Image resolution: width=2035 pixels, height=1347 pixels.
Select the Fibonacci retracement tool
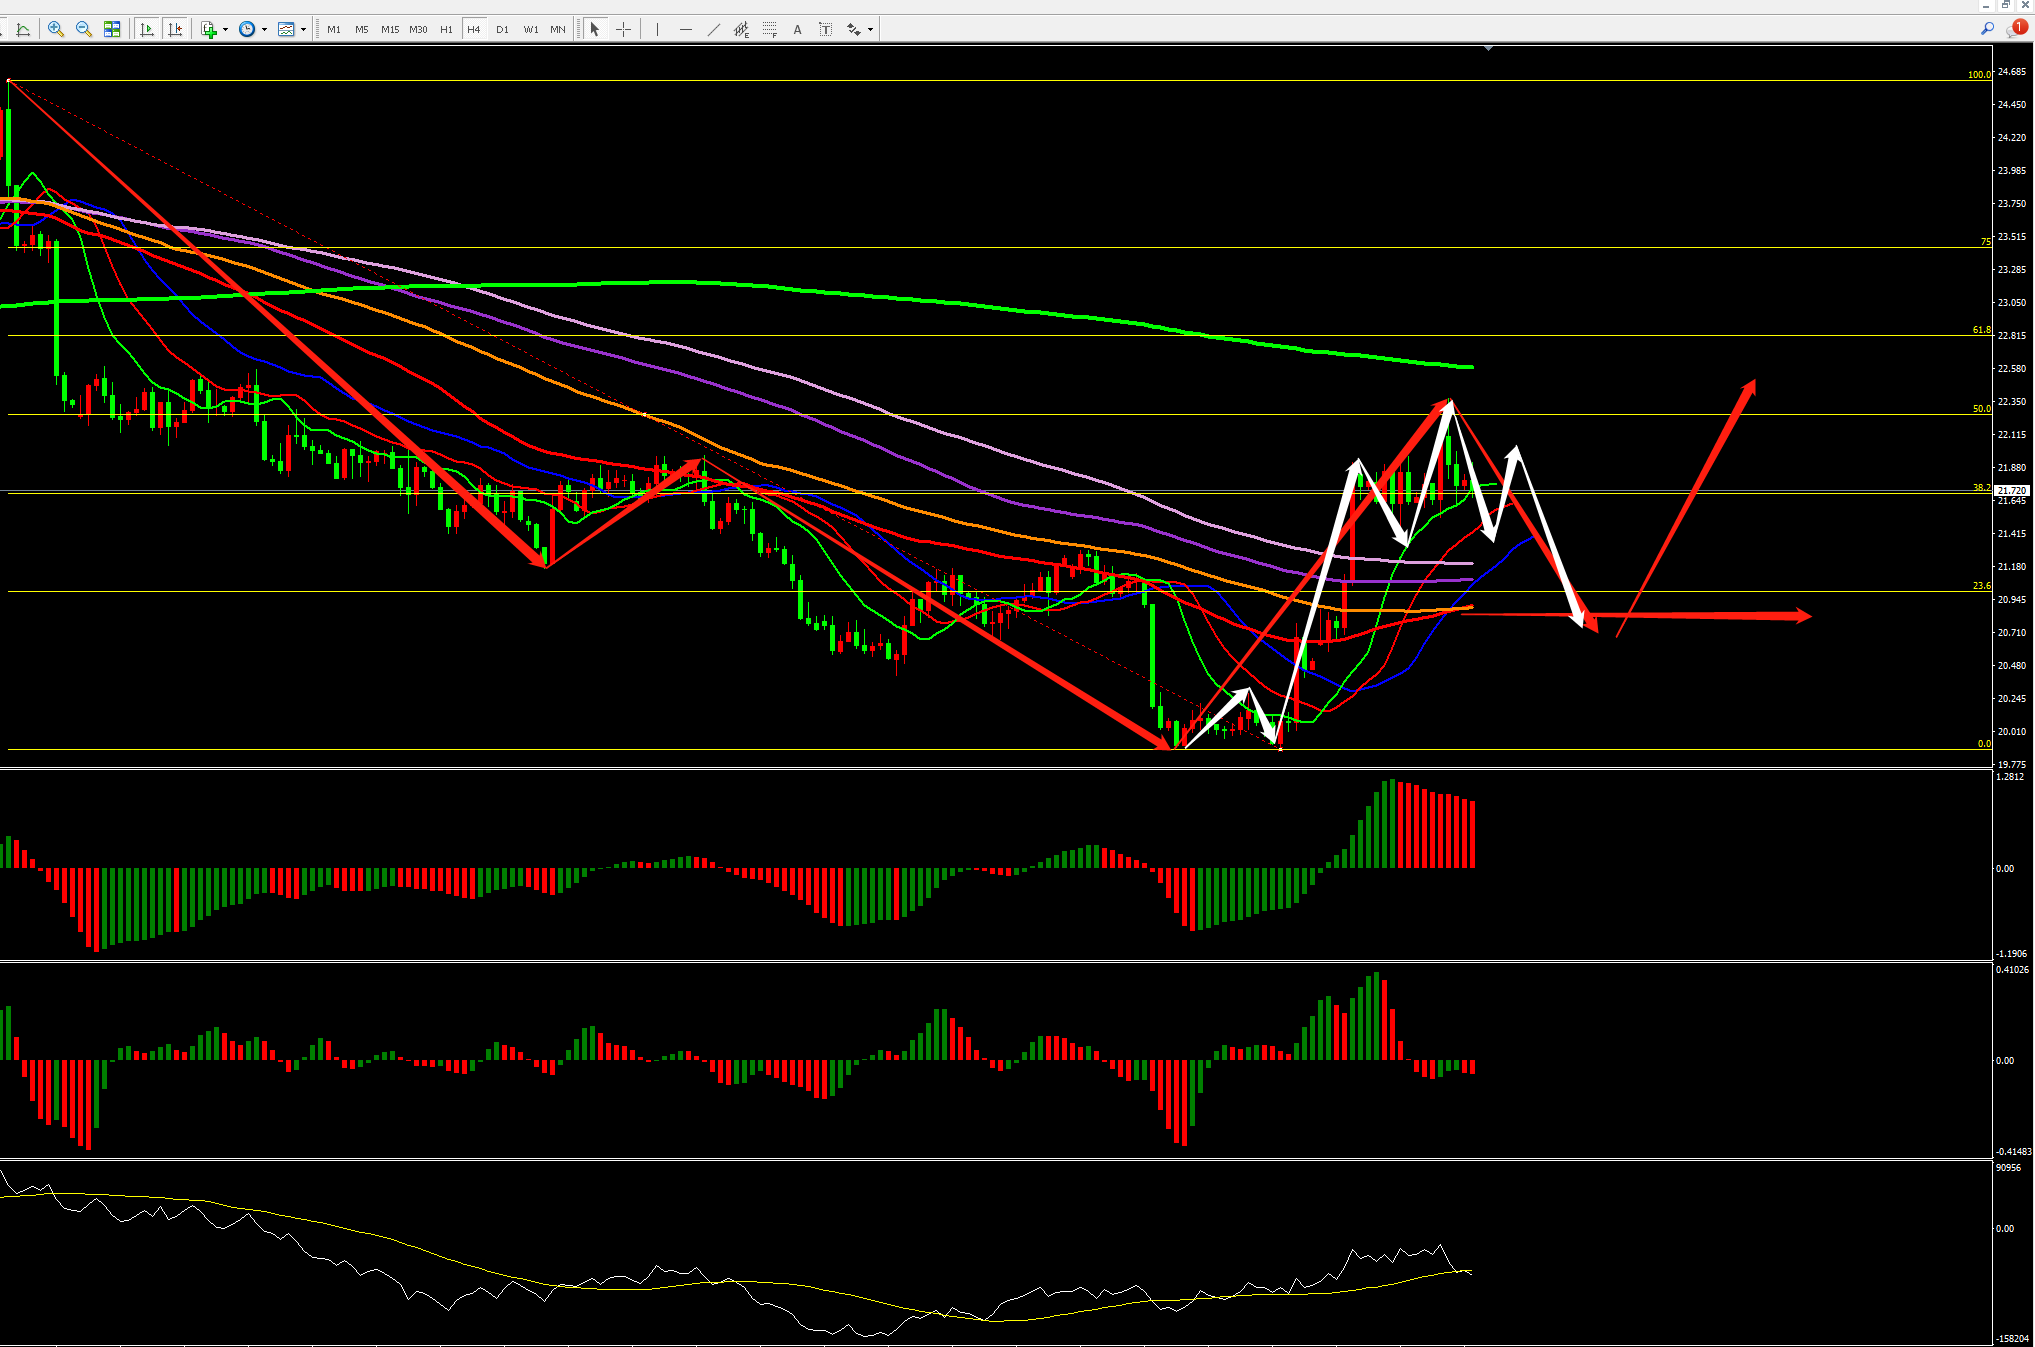(769, 29)
